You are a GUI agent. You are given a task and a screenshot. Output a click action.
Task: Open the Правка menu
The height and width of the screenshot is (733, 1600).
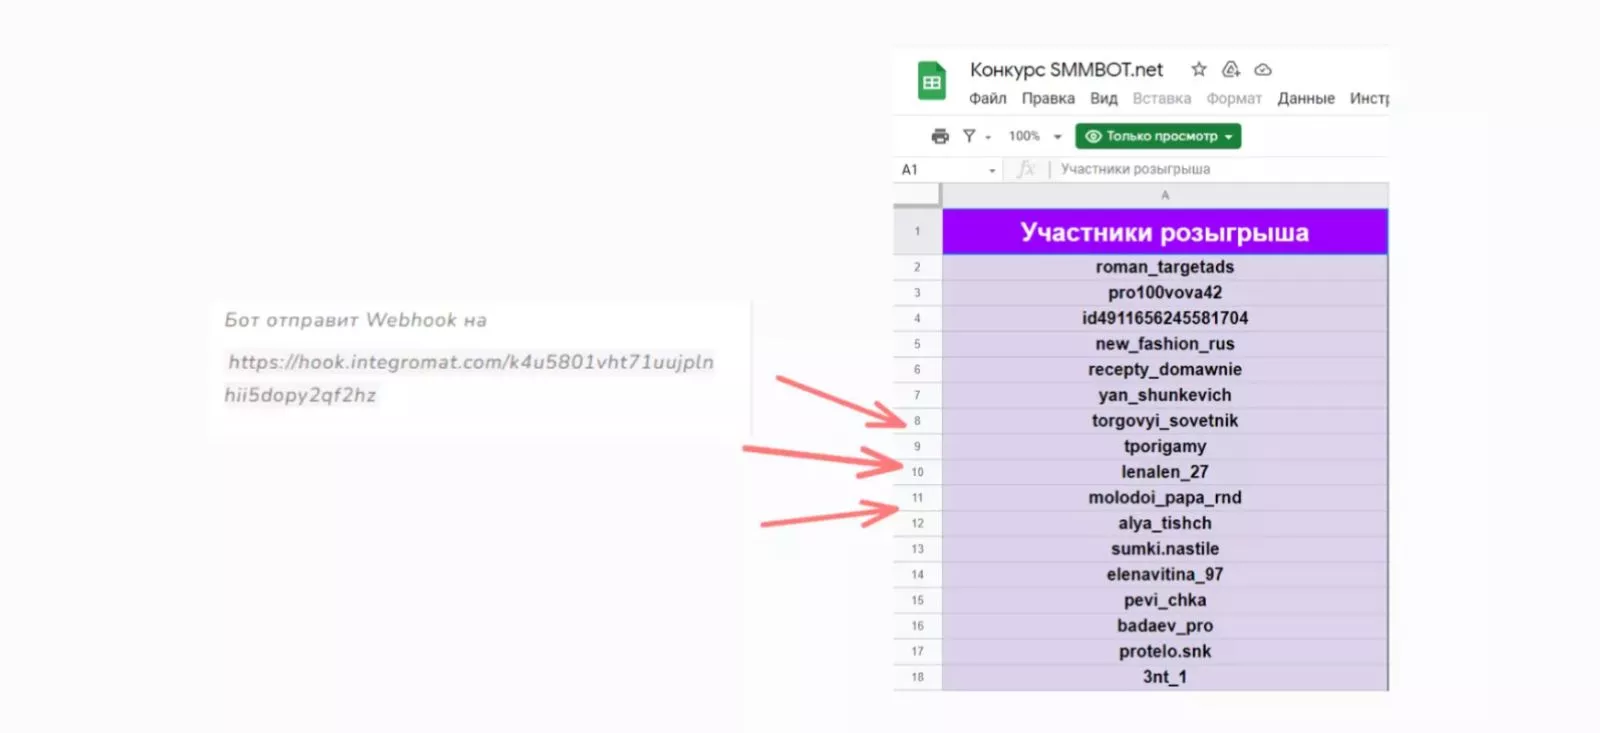(1048, 98)
